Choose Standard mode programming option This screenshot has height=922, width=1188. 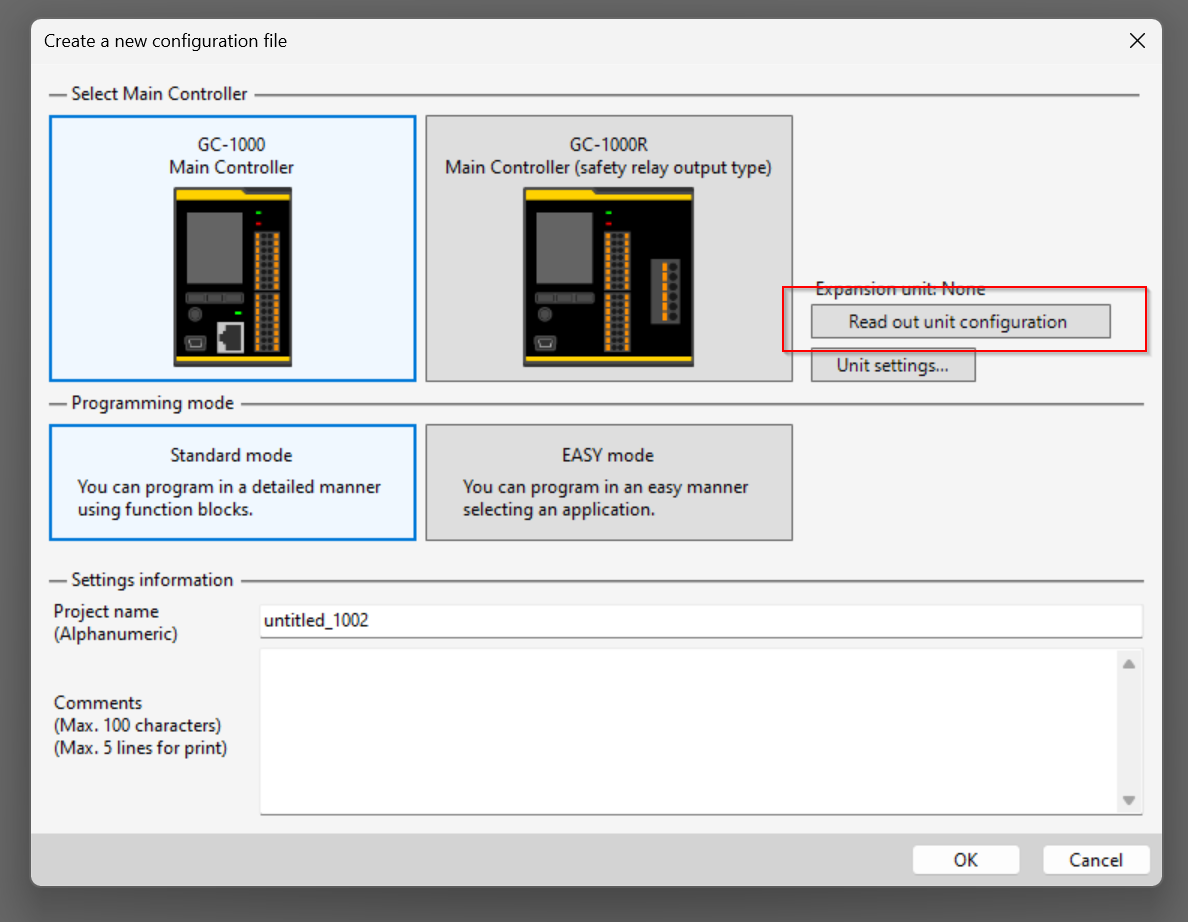[233, 483]
